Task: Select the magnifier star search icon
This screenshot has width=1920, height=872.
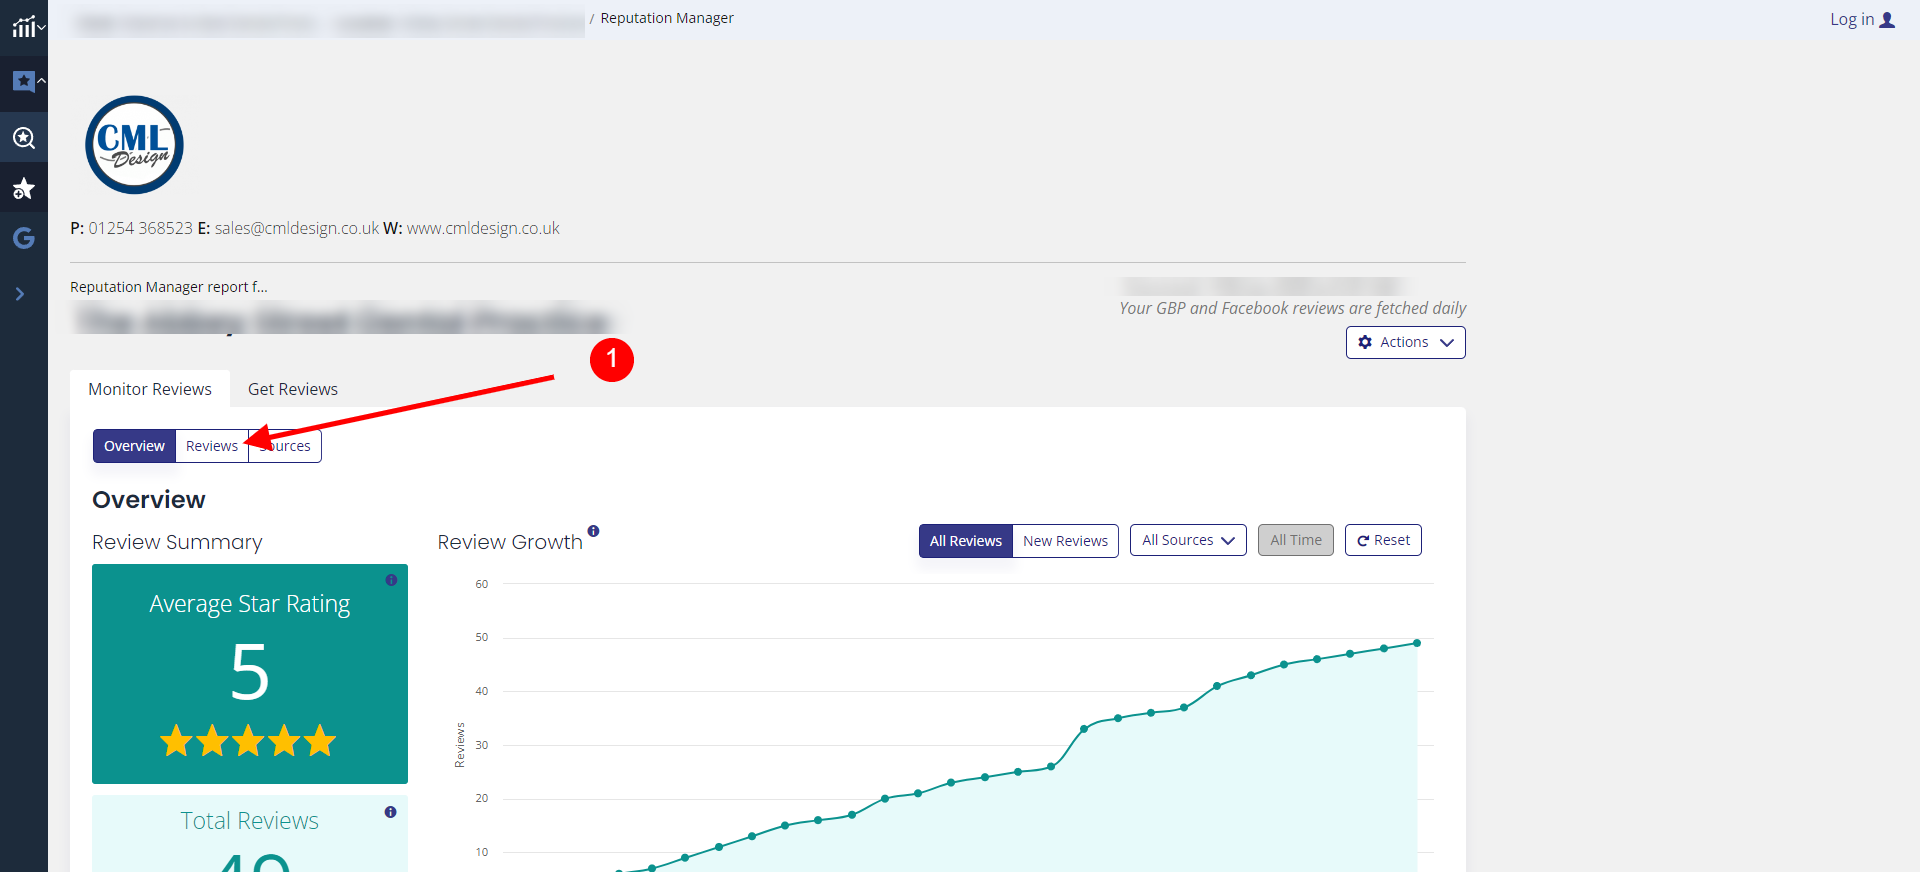Action: (x=24, y=138)
